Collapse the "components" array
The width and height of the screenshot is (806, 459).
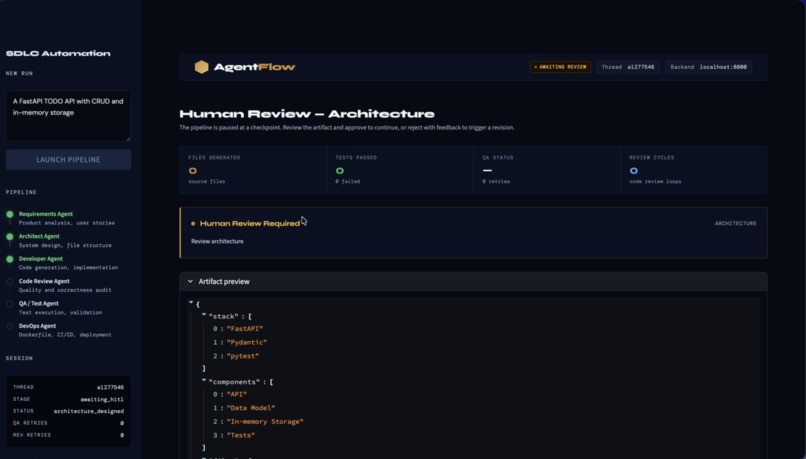click(x=204, y=380)
